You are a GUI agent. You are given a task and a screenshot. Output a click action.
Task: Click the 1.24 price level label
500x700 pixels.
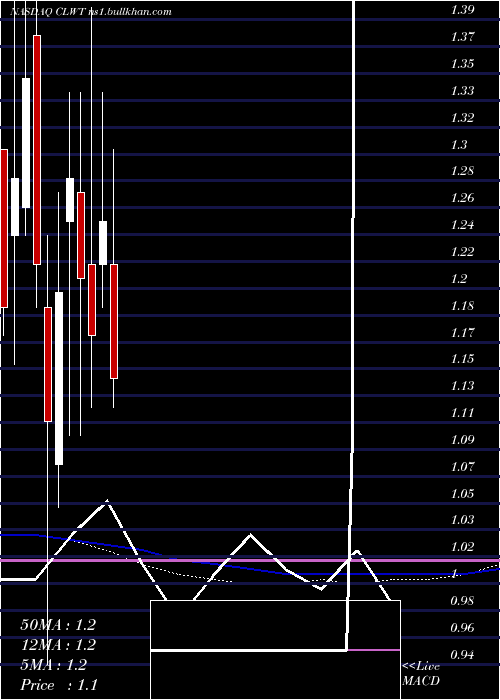click(462, 225)
